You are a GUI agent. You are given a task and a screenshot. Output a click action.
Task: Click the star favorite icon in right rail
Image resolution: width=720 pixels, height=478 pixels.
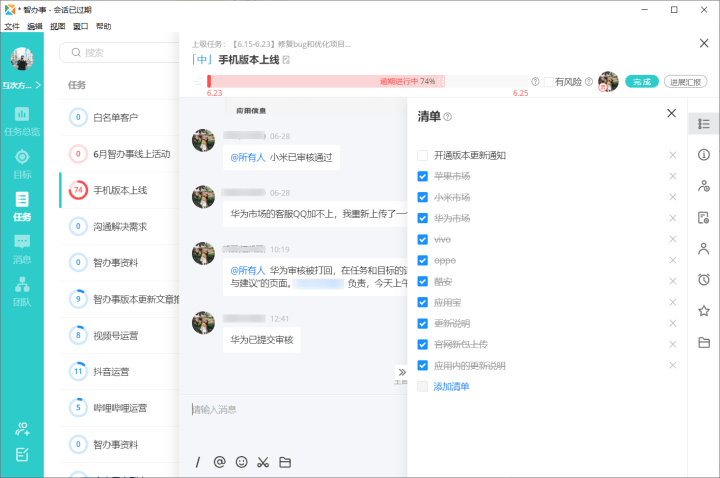pos(704,311)
